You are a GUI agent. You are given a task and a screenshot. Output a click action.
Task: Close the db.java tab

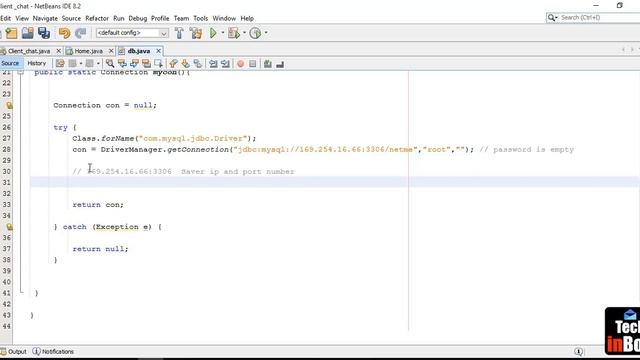click(x=158, y=51)
